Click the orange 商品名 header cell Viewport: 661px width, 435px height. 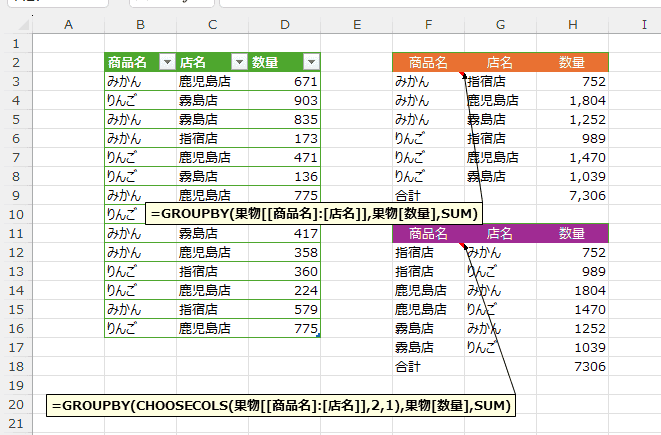(x=428, y=62)
